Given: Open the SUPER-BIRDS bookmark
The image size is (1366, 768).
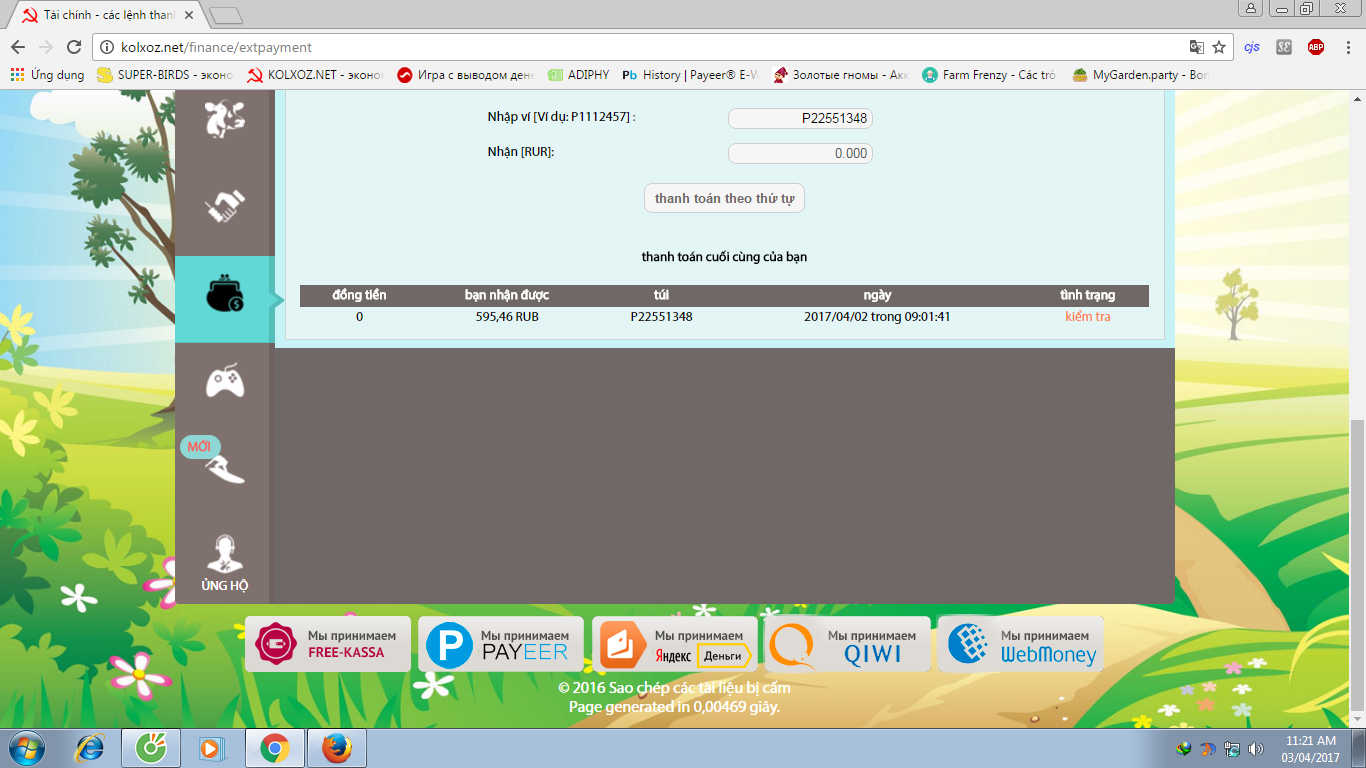Looking at the screenshot, I should click(165, 75).
